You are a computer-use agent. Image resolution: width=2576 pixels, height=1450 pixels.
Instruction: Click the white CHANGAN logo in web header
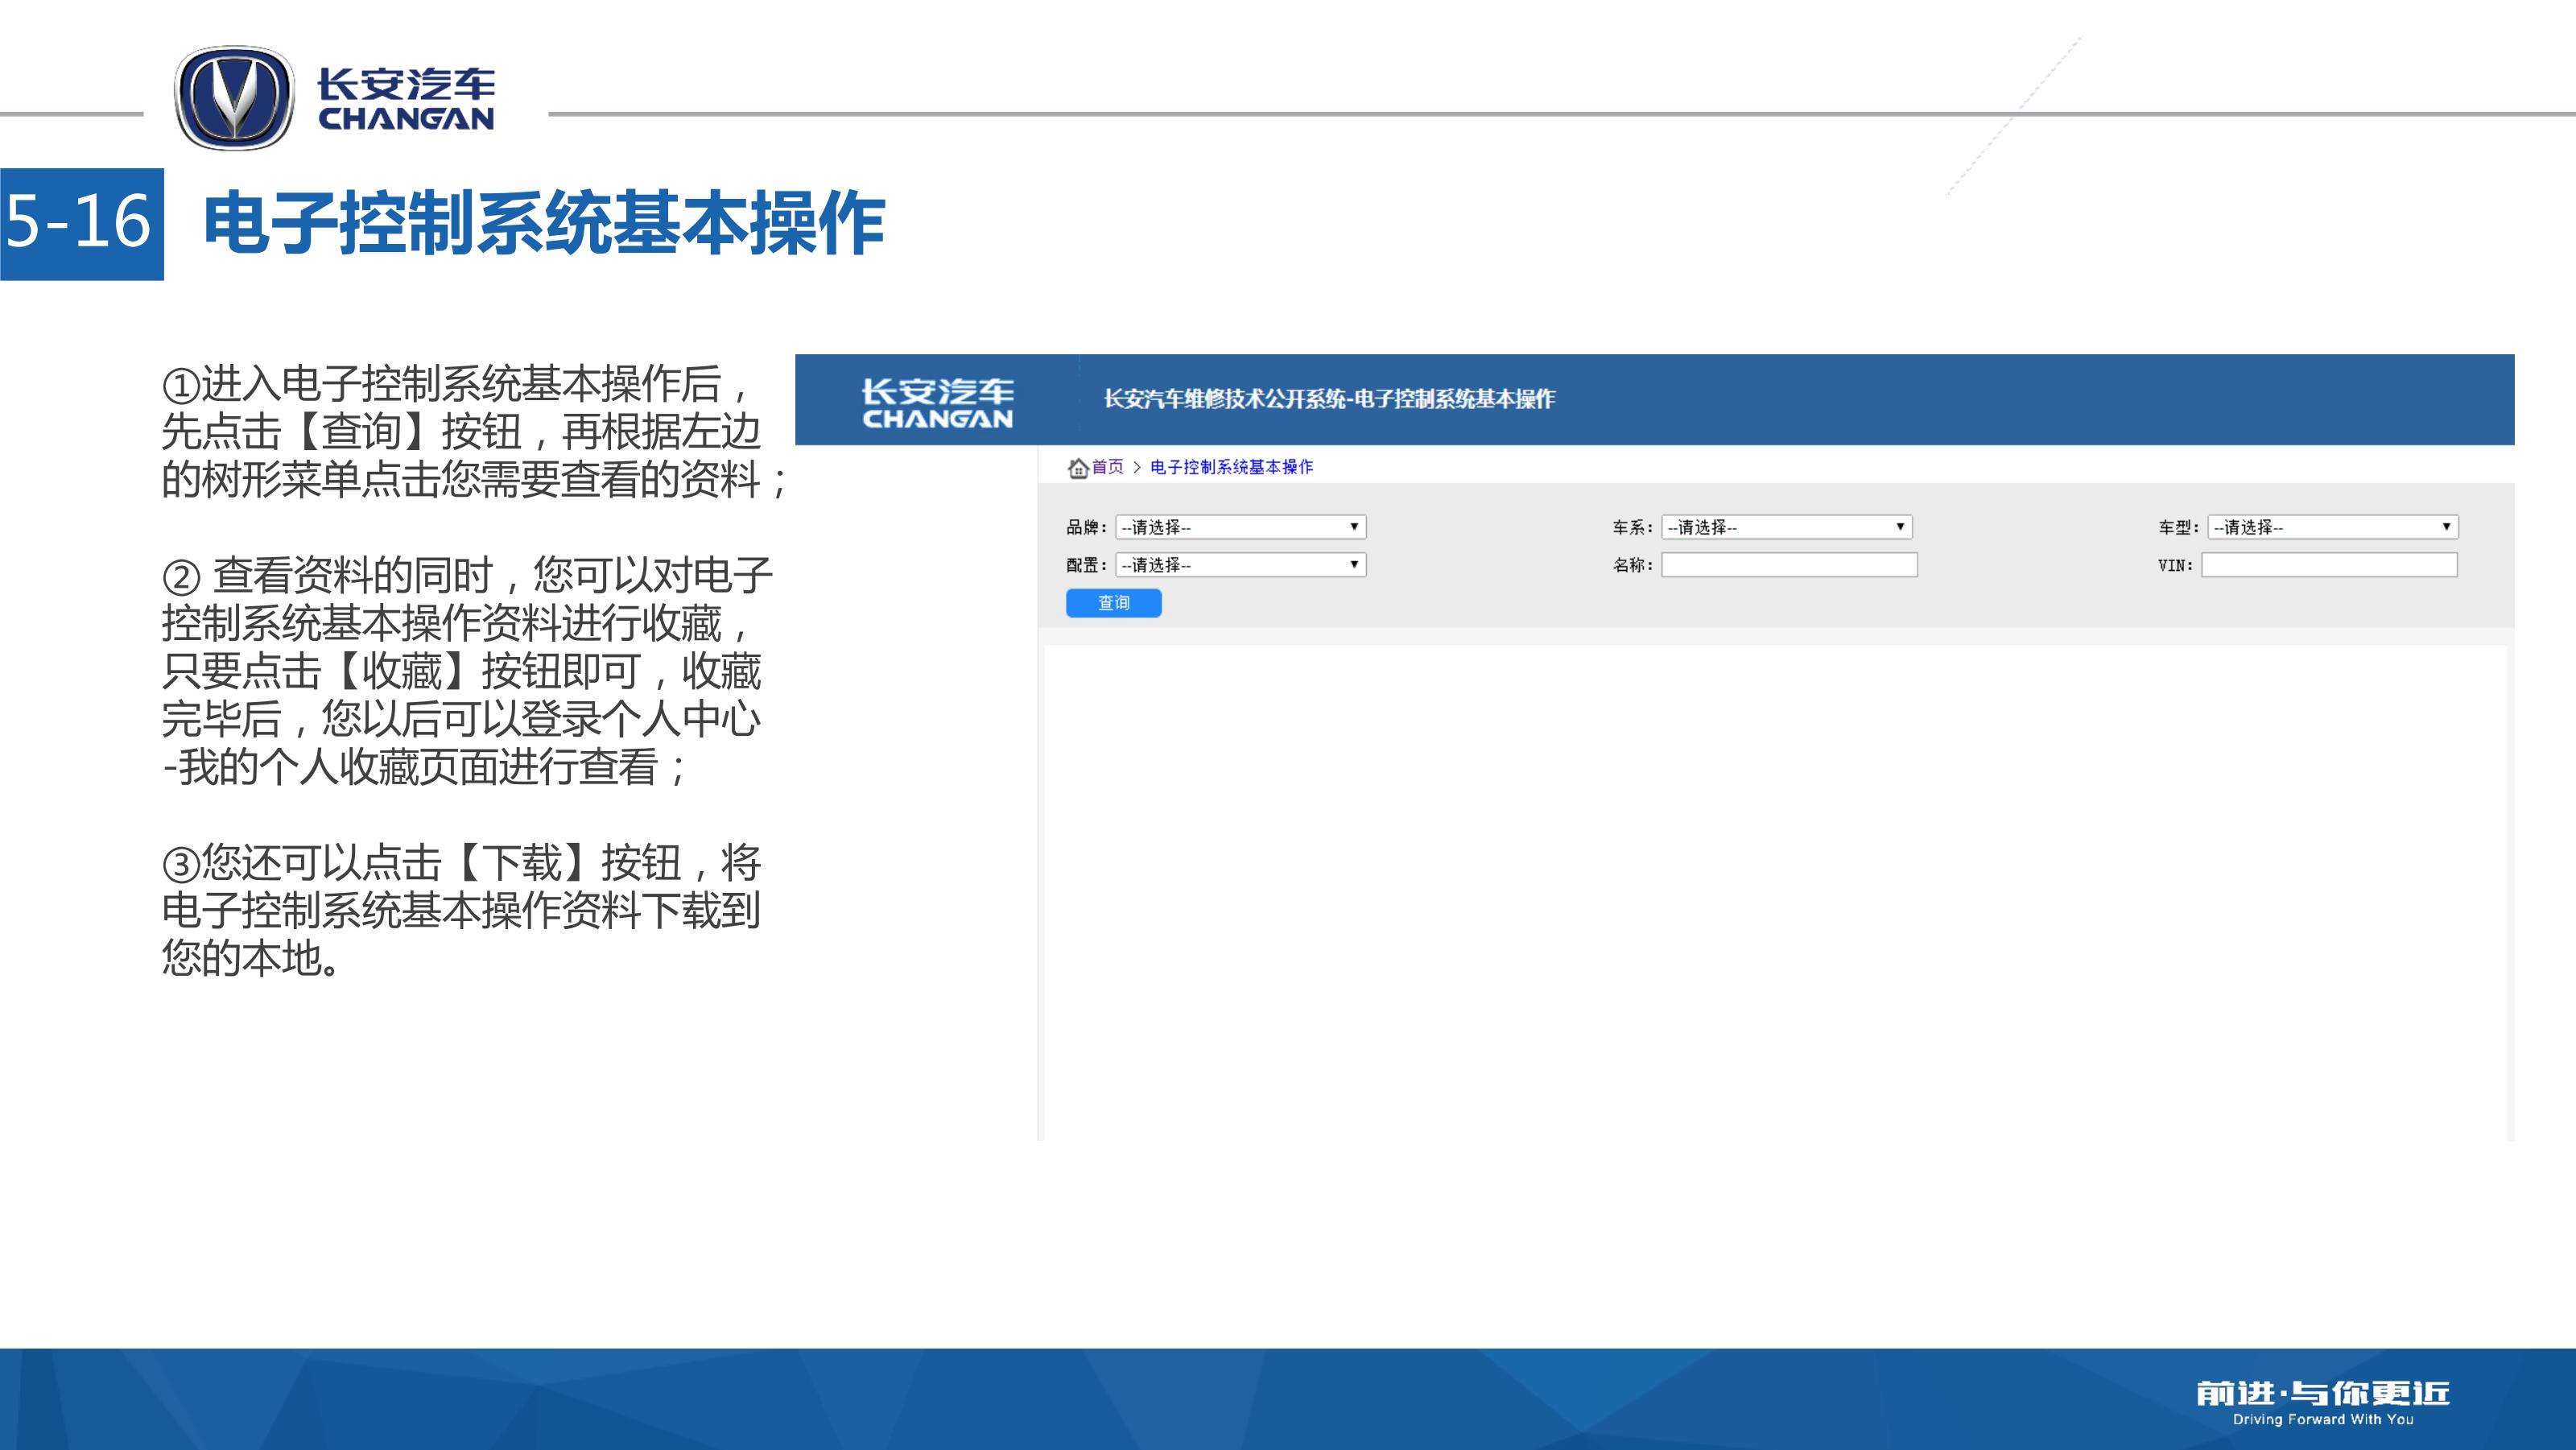tap(937, 403)
